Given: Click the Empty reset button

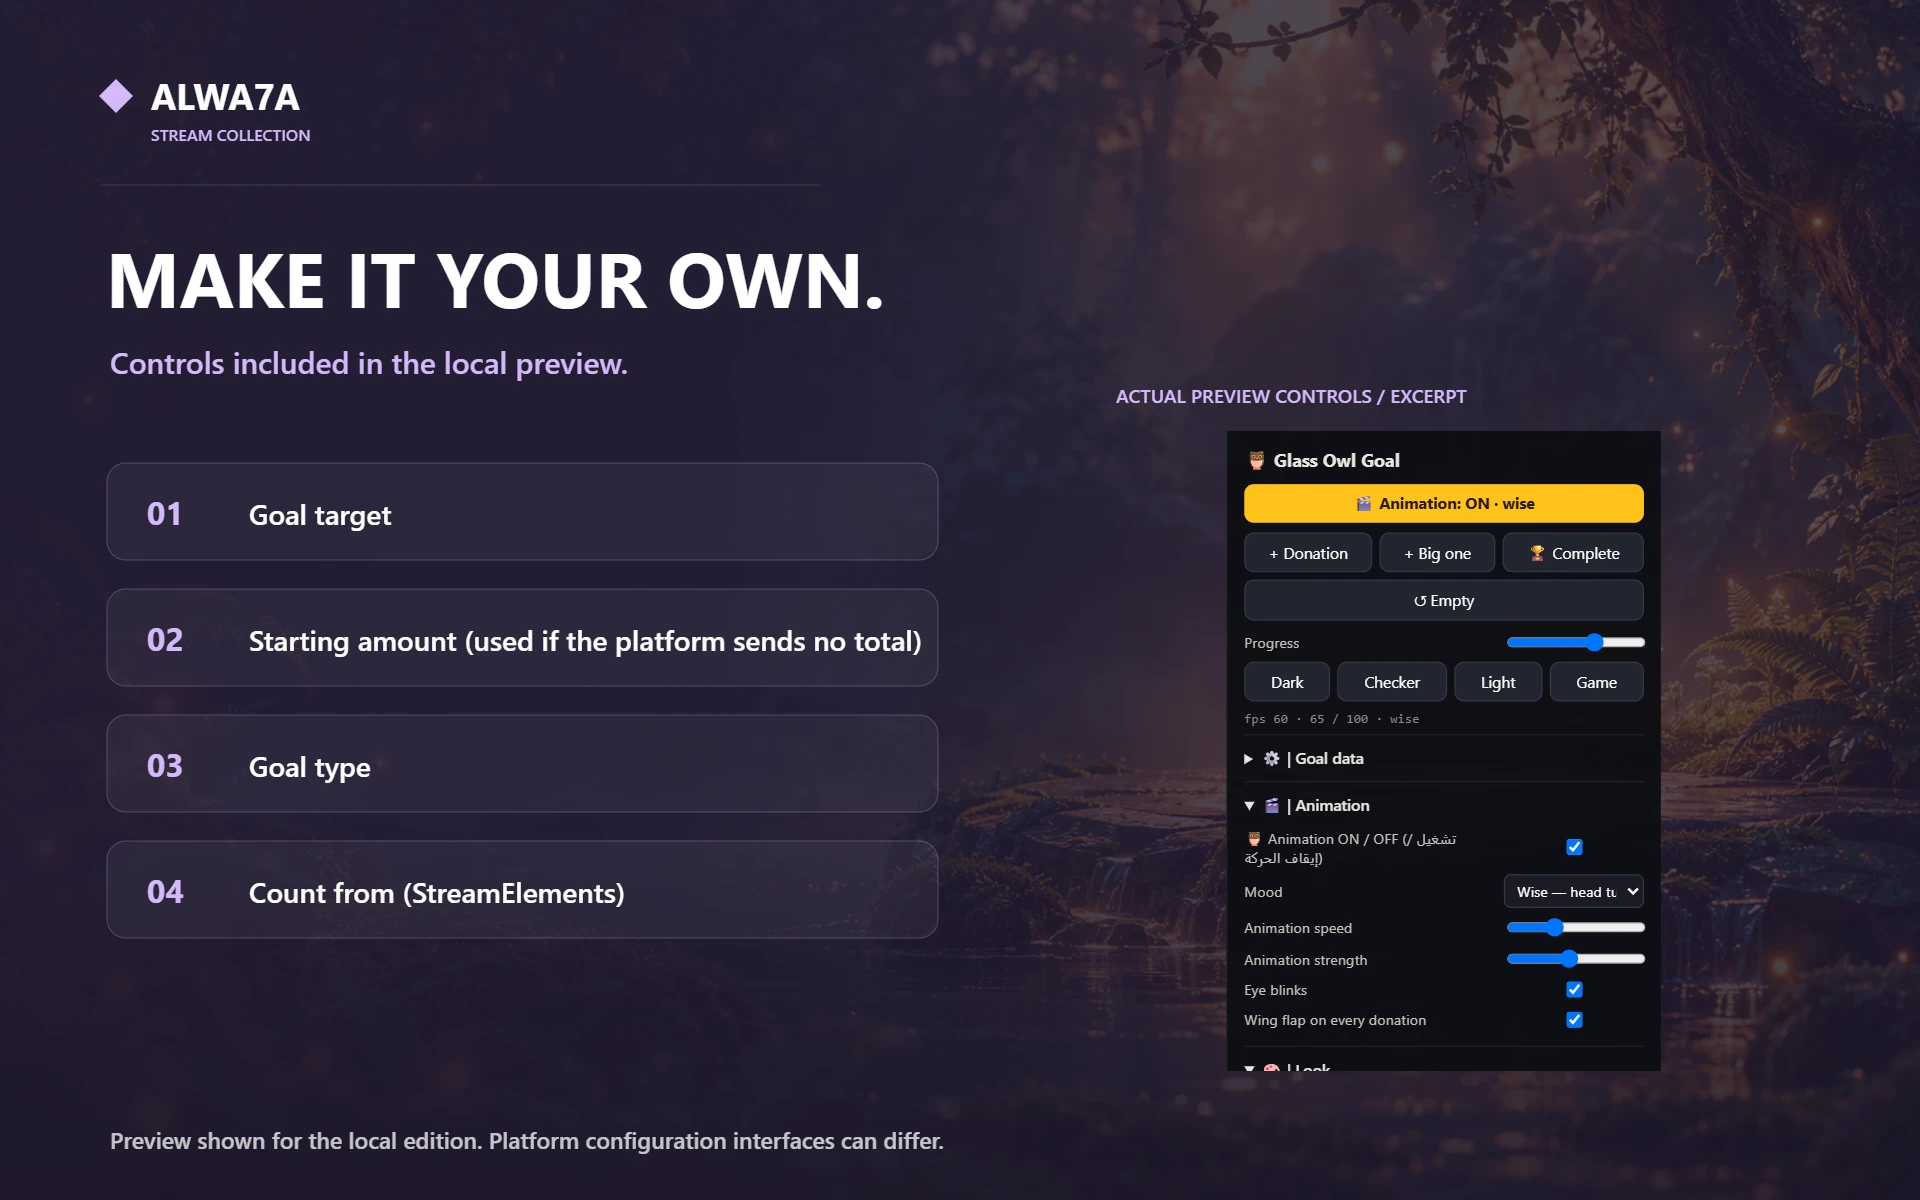Looking at the screenshot, I should pyautogui.click(x=1443, y=601).
